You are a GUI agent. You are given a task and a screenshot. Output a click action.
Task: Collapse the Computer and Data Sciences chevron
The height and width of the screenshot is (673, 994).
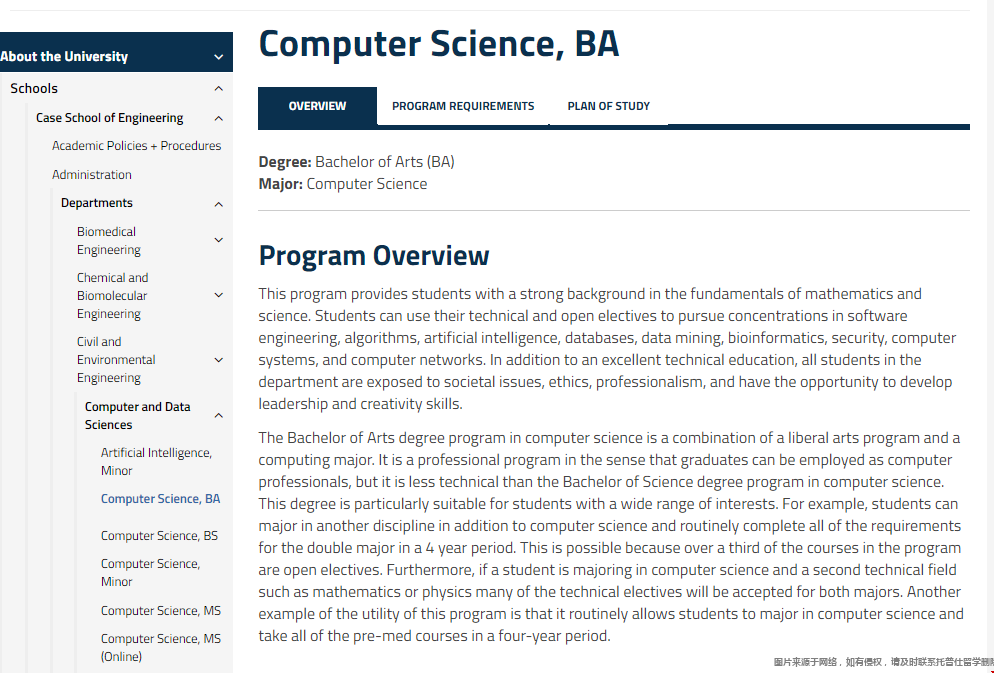click(x=218, y=415)
